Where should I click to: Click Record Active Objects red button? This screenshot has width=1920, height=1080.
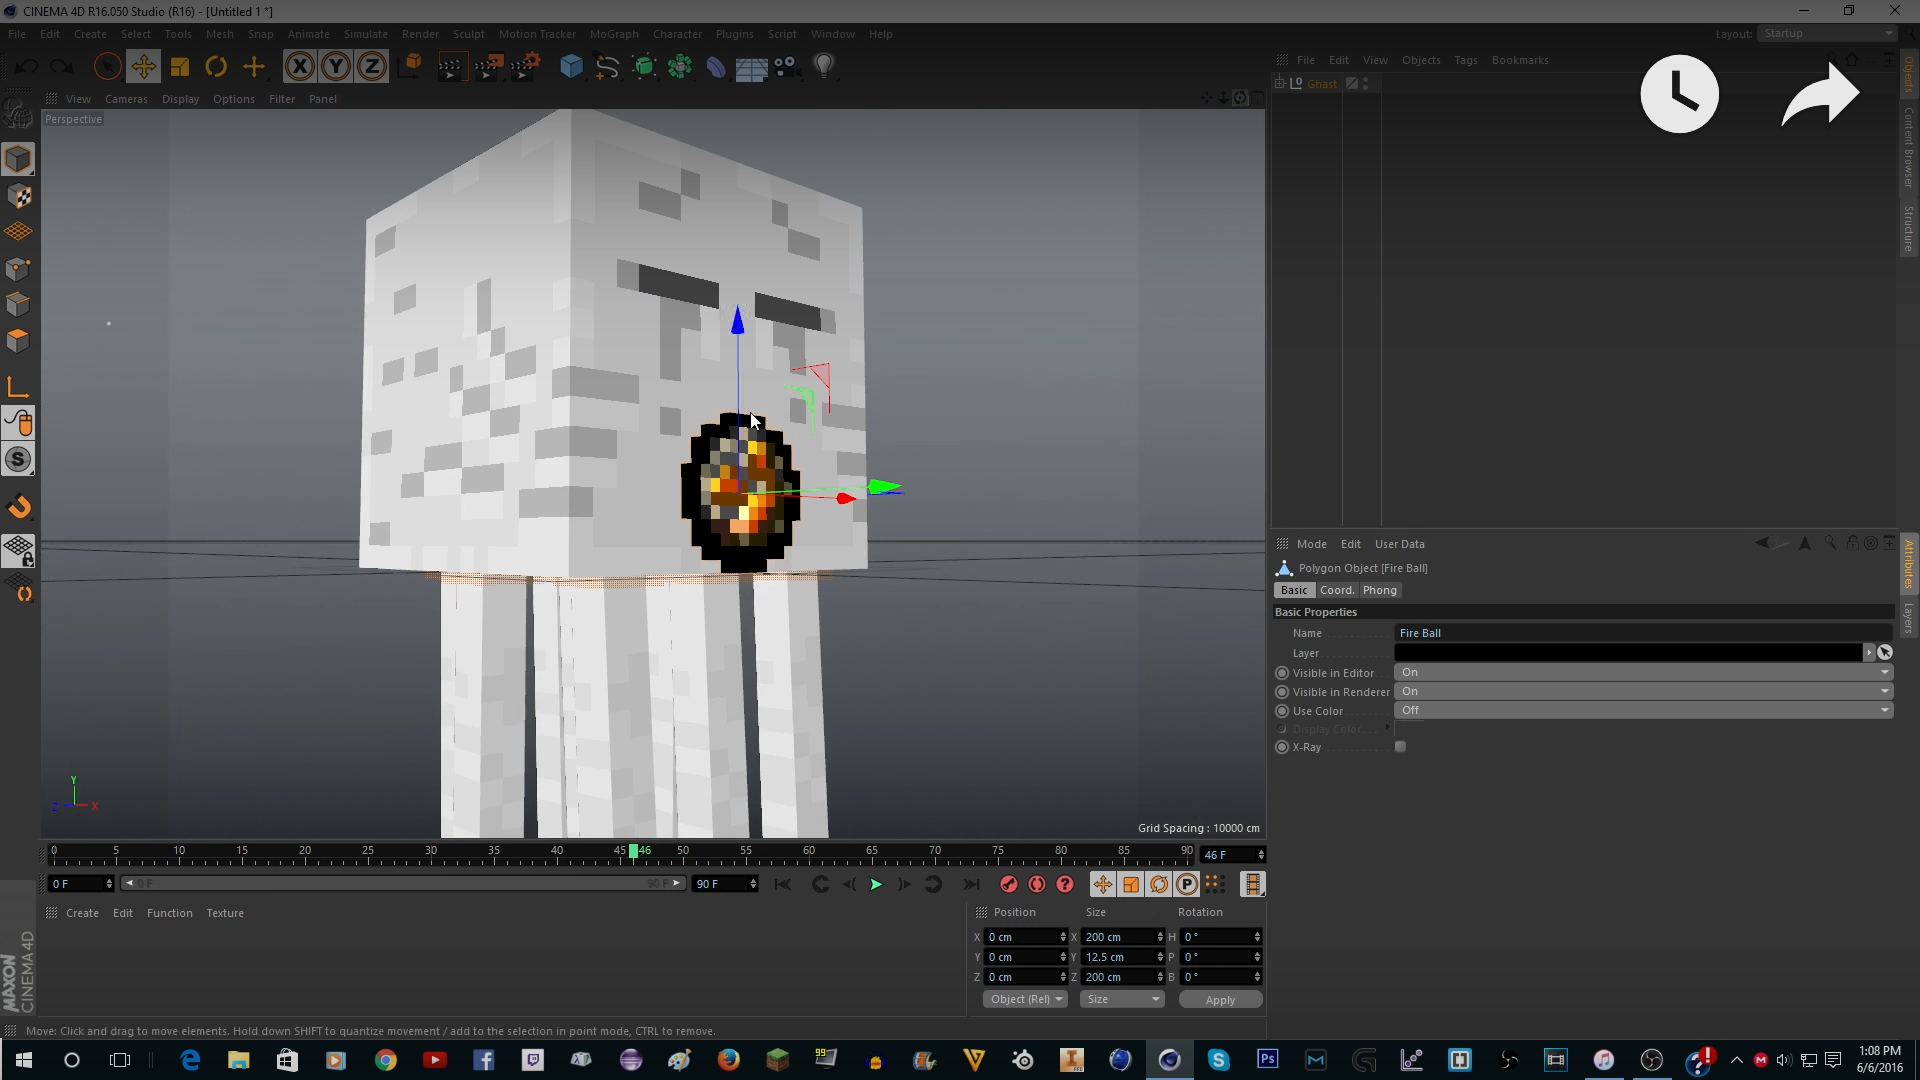[x=1008, y=884]
